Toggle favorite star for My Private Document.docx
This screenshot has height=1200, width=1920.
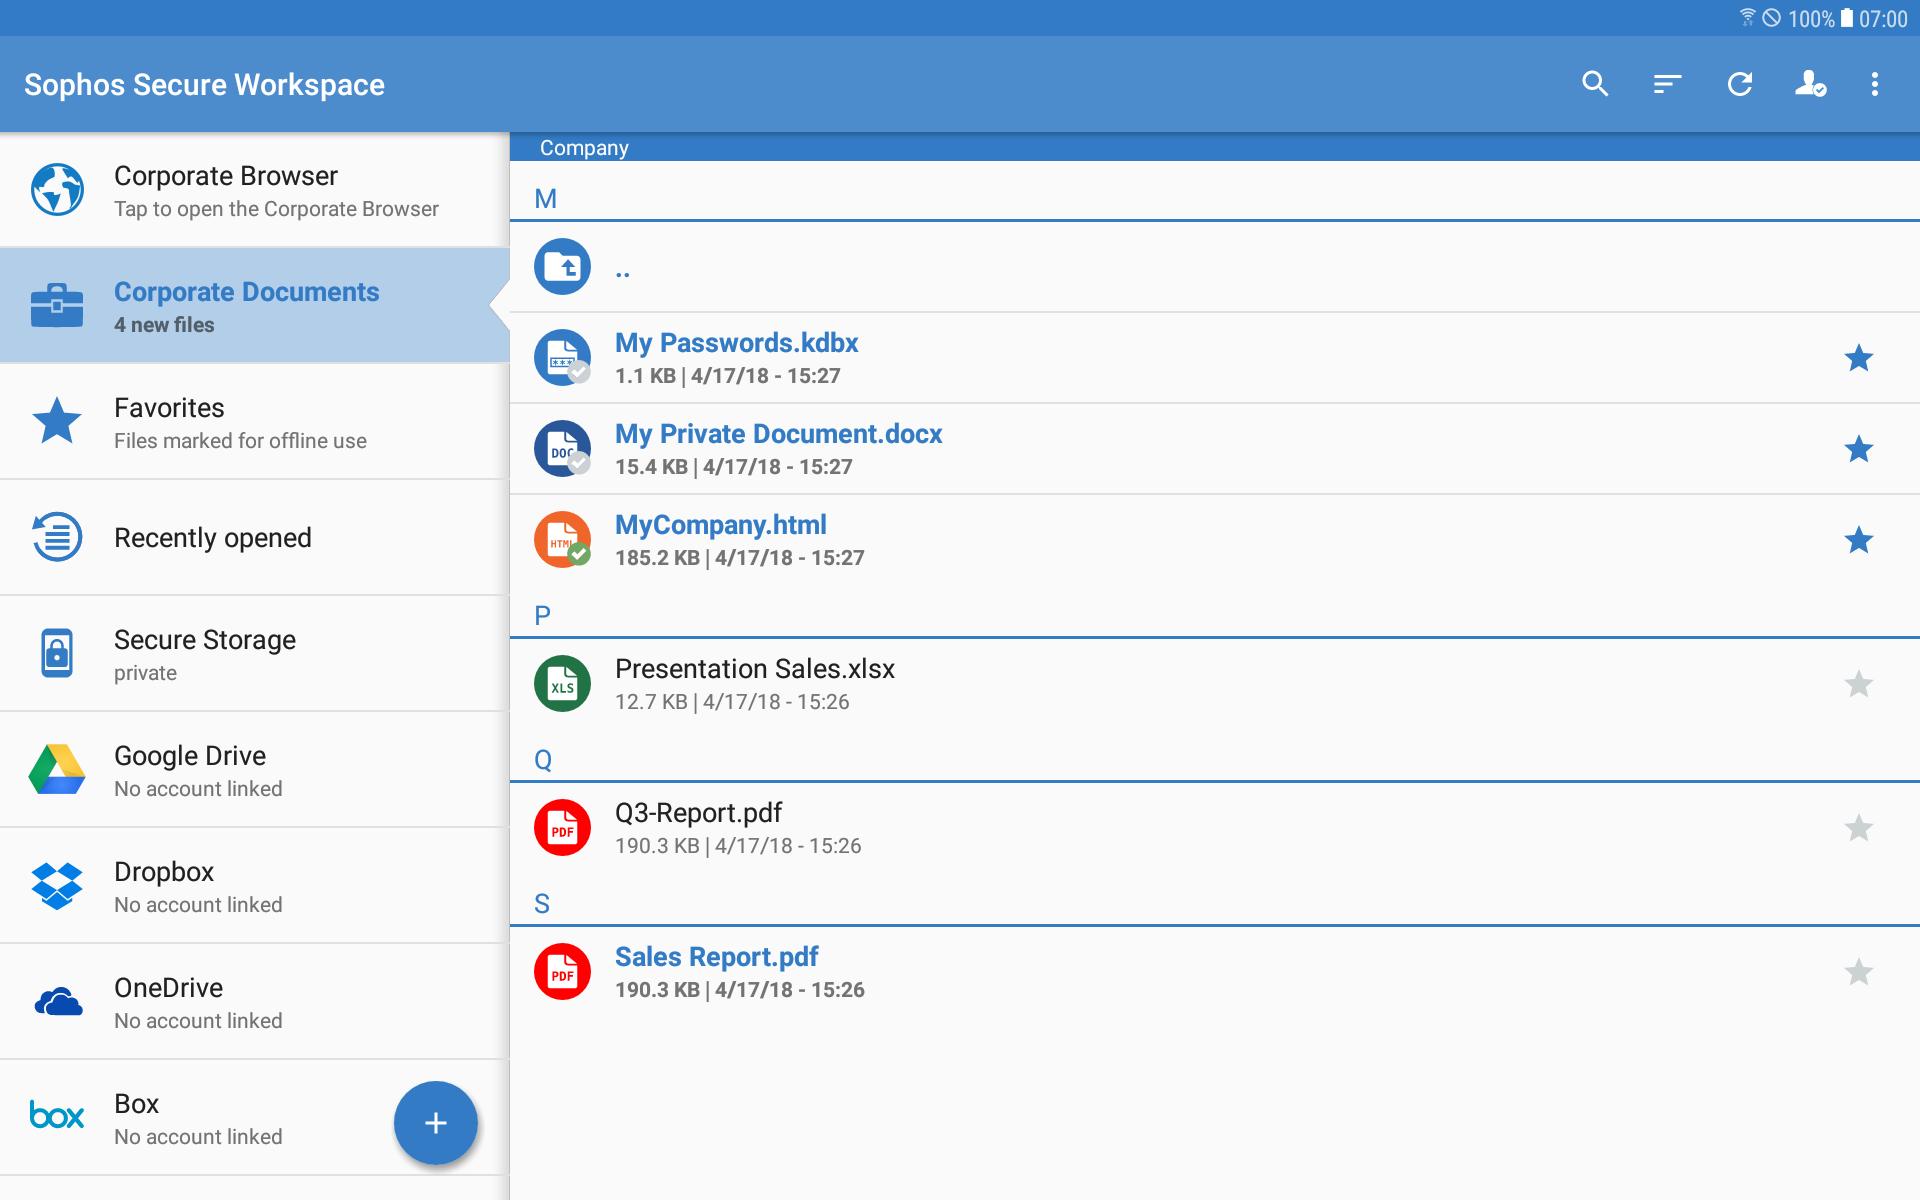1858,449
